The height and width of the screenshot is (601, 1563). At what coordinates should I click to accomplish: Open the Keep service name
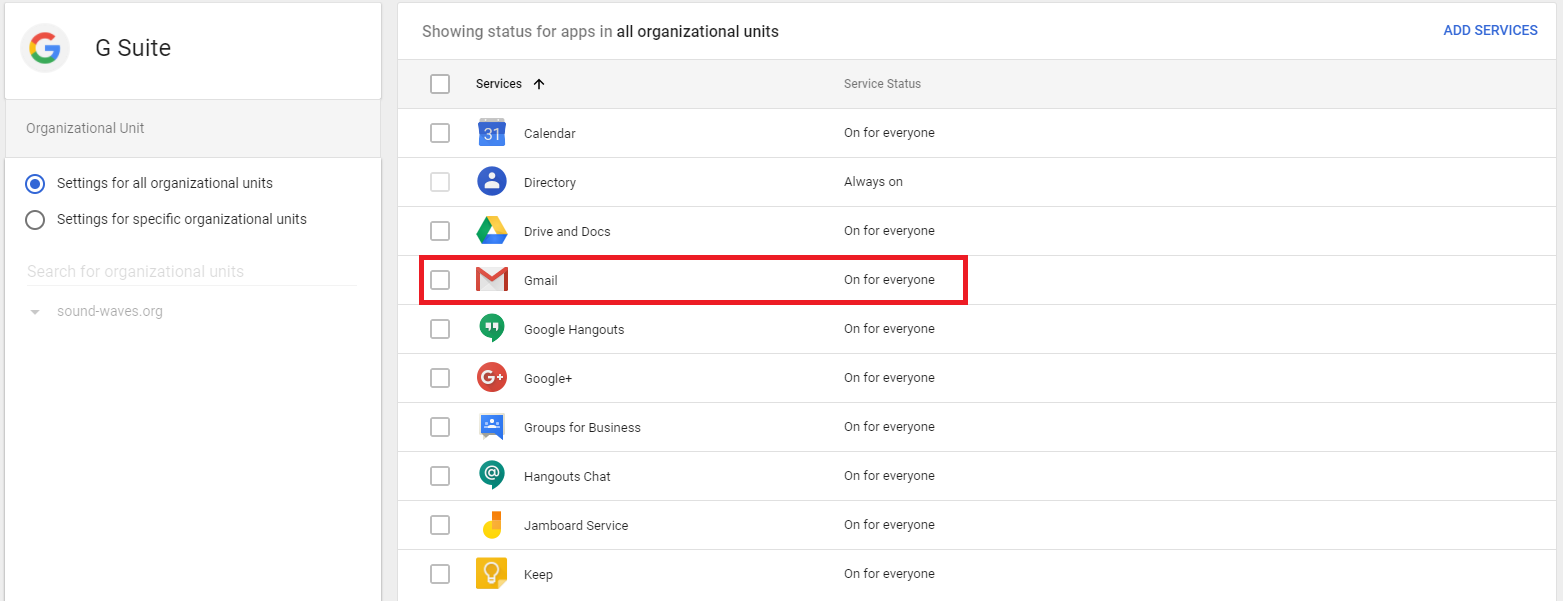538,575
